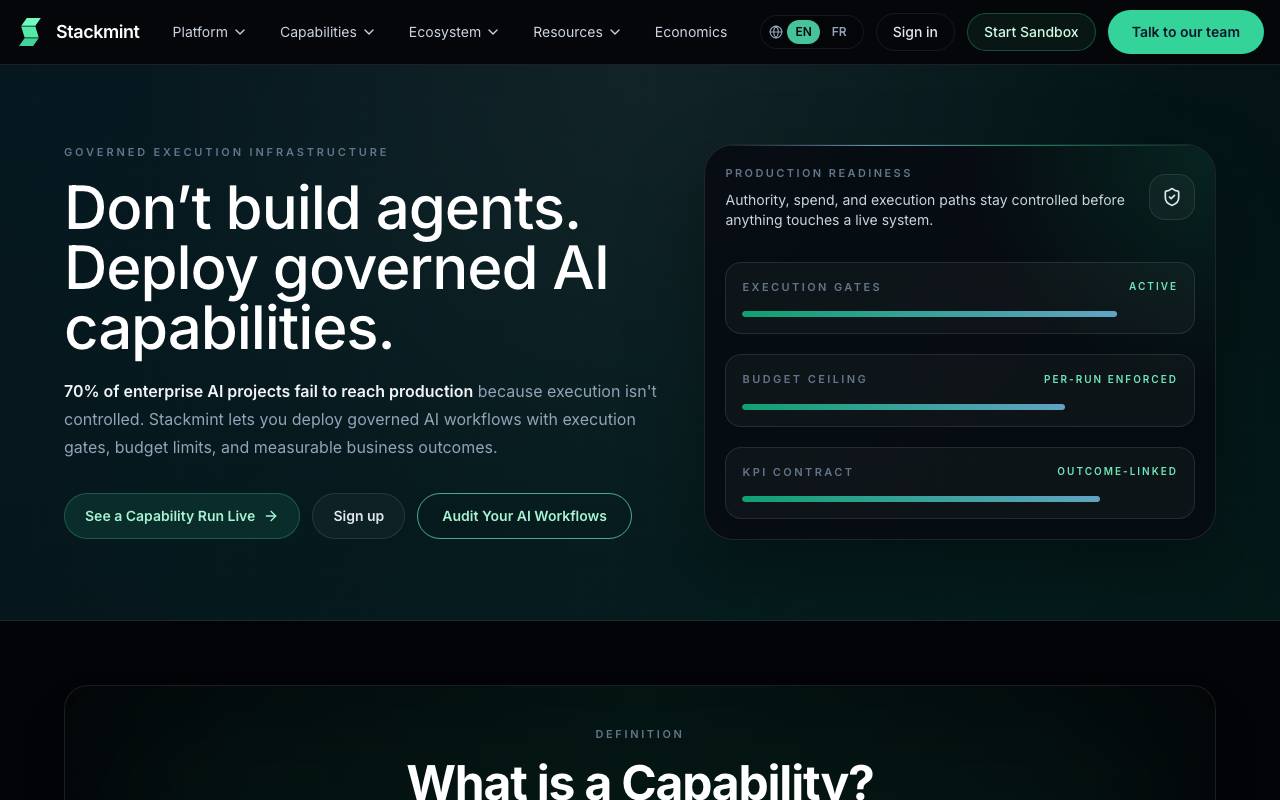
Task: Switch language to FR
Action: click(839, 32)
